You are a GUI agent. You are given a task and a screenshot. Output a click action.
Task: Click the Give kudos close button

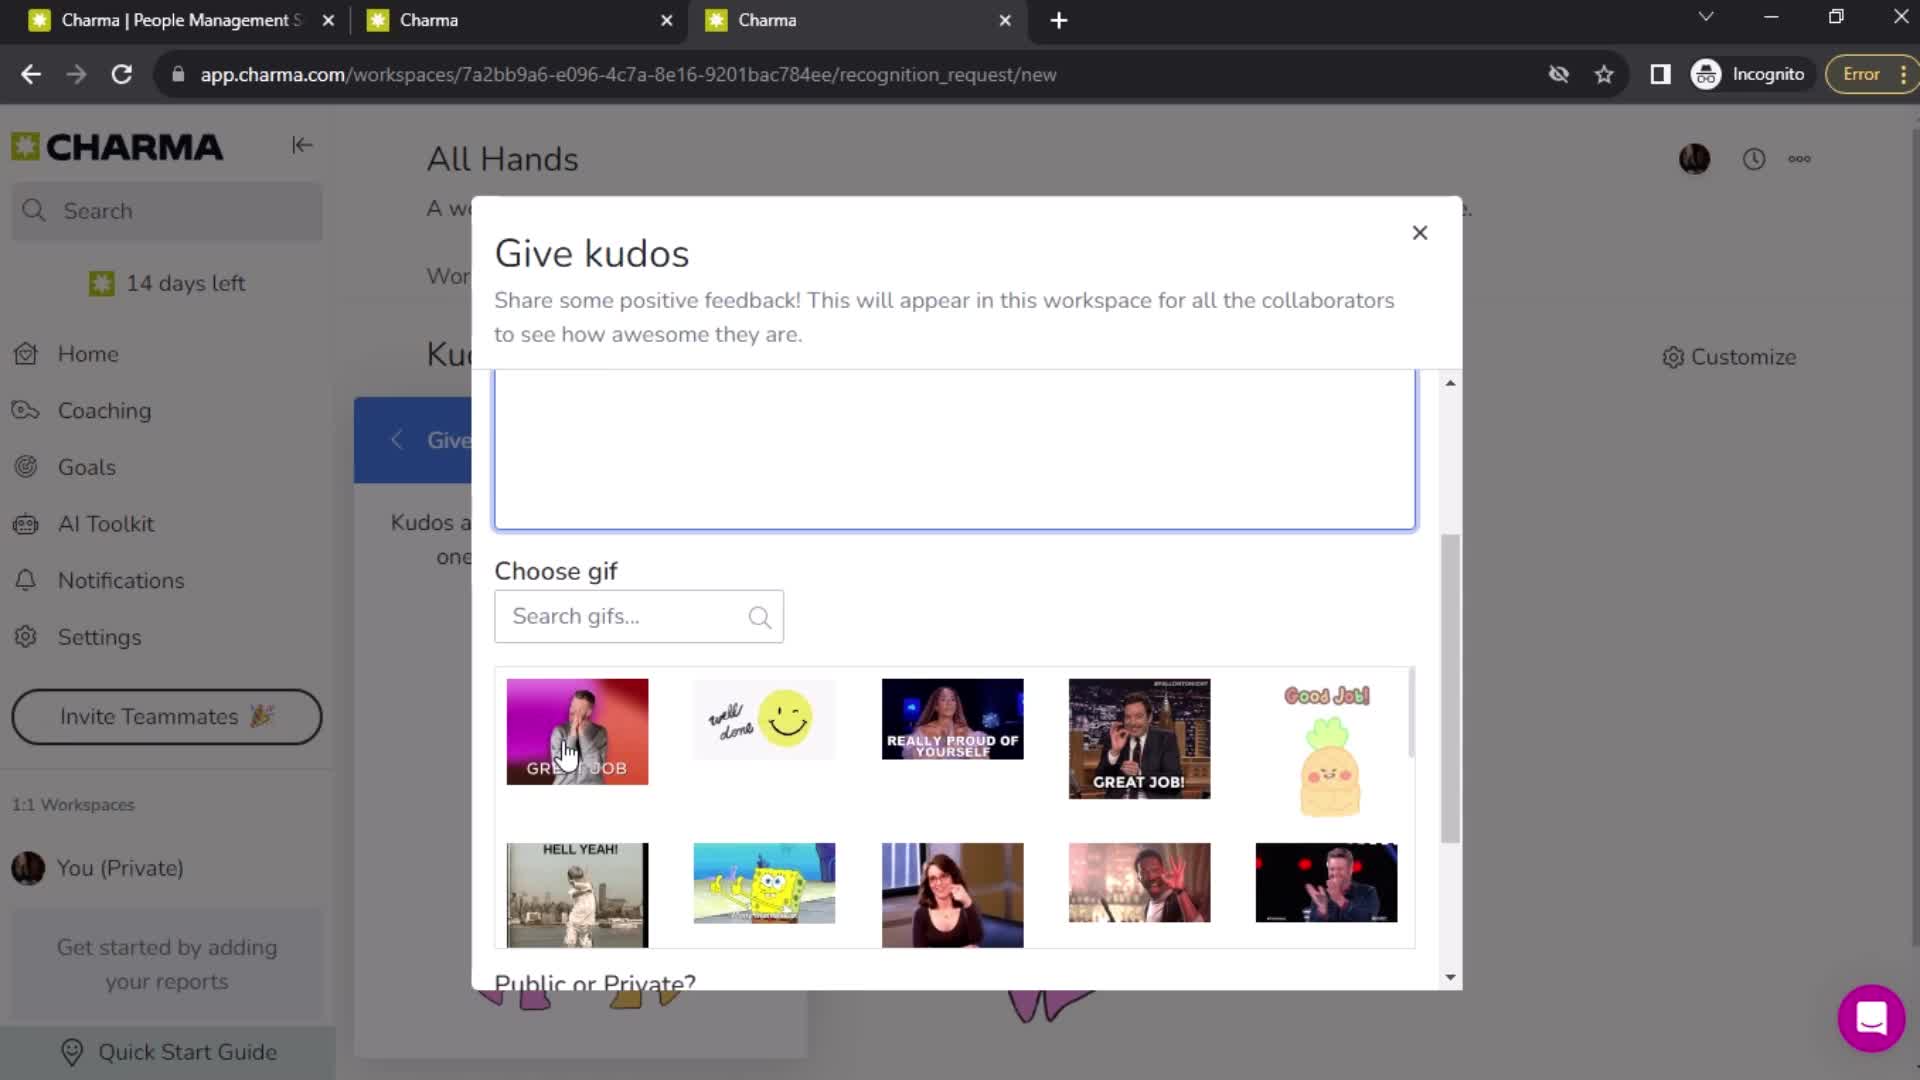tap(1422, 233)
